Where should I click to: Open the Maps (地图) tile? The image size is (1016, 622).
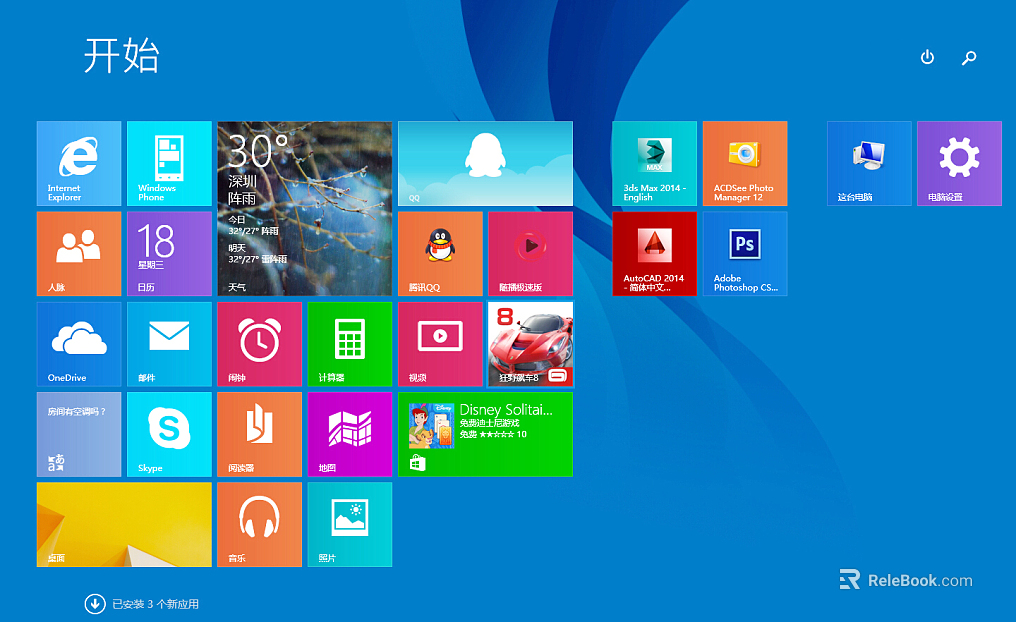pyautogui.click(x=350, y=434)
